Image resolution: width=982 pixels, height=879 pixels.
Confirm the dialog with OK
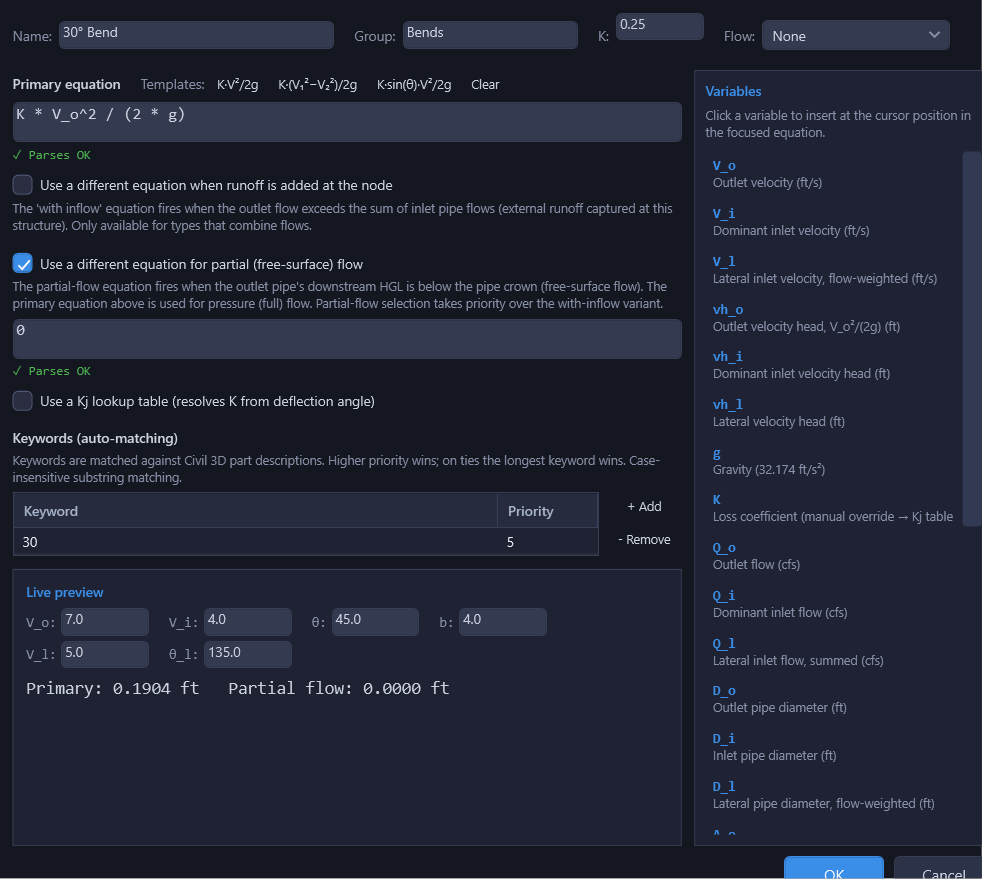pos(834,868)
